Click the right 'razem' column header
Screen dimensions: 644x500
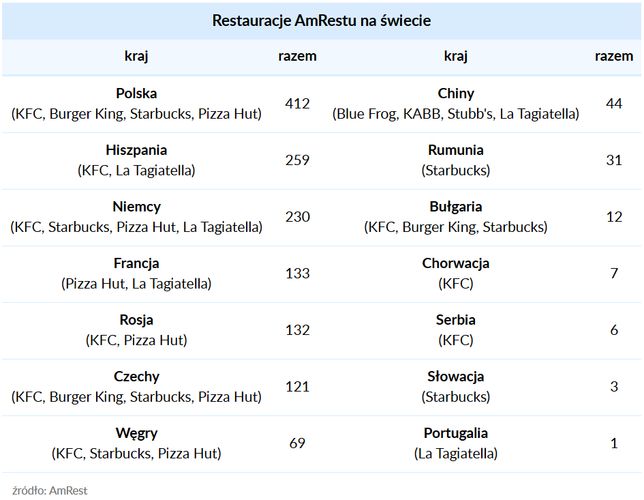pos(614,56)
